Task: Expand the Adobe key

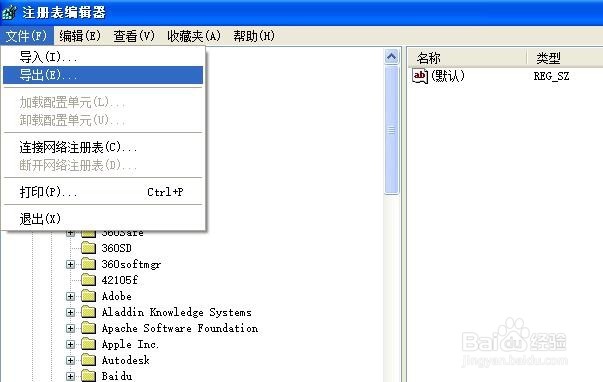Action: point(70,296)
